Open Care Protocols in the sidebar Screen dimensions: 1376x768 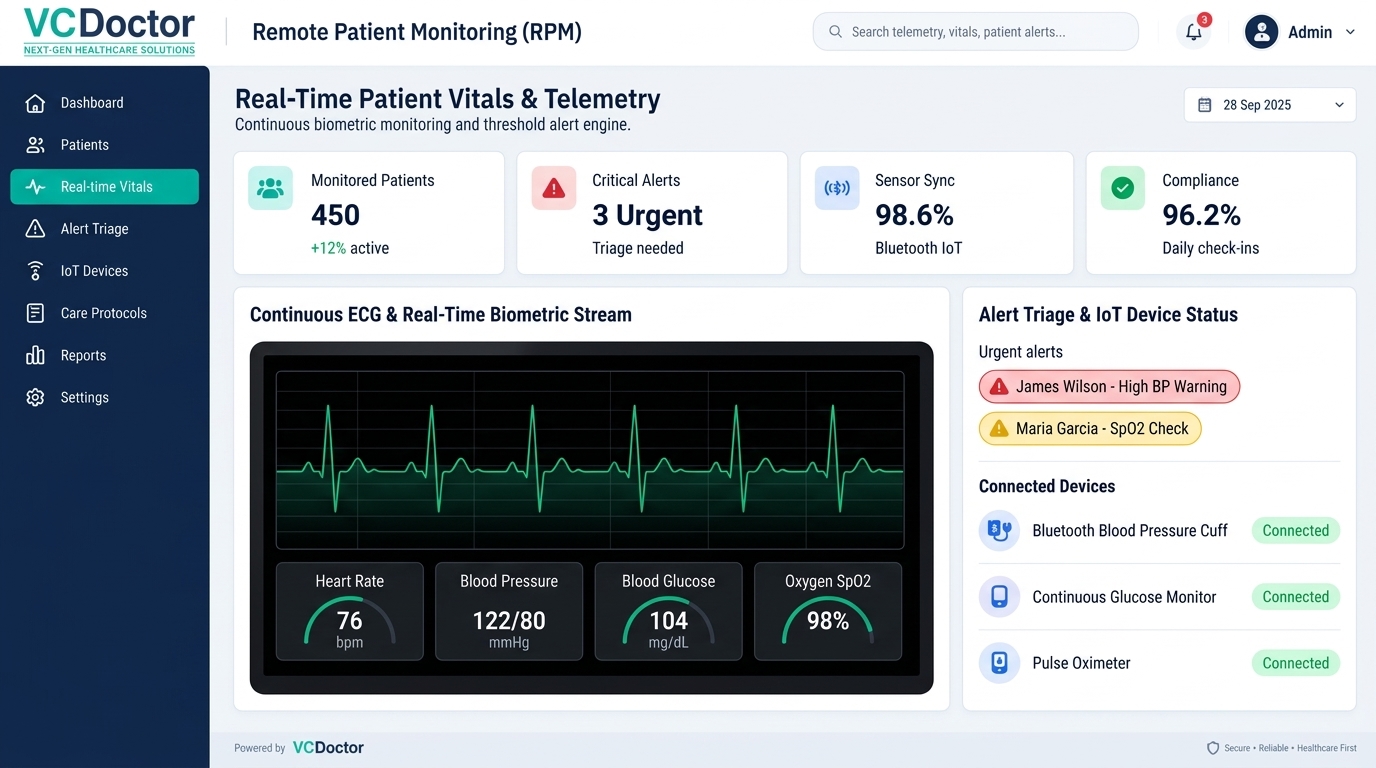pyautogui.click(x=105, y=313)
